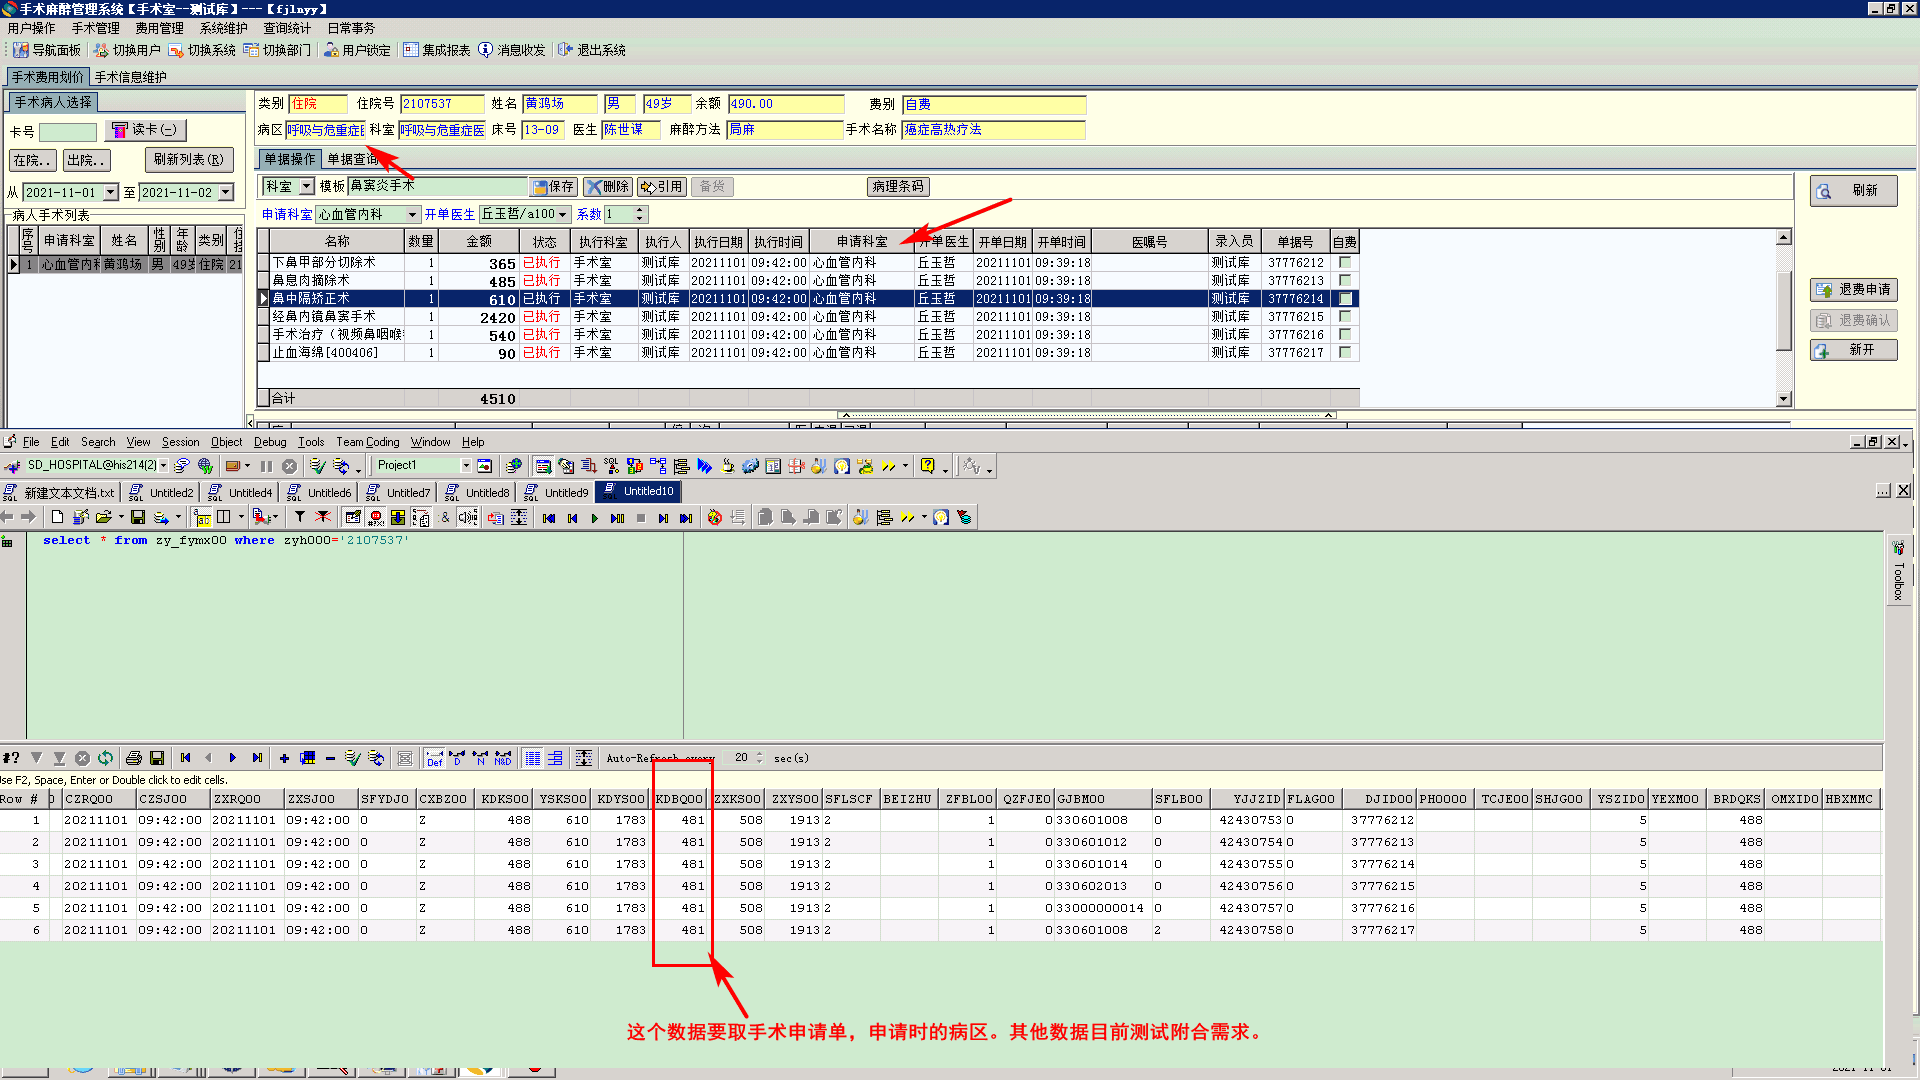1920x1080 pixels.
Task: Click the green execute play icon
Action: click(x=595, y=518)
